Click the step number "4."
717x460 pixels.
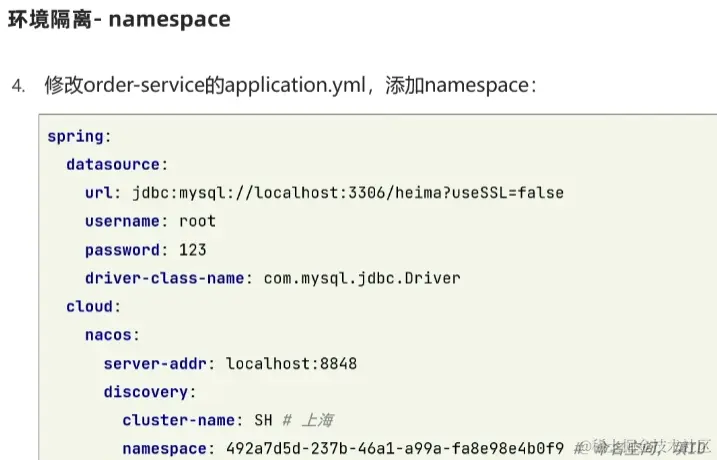pos(18,86)
